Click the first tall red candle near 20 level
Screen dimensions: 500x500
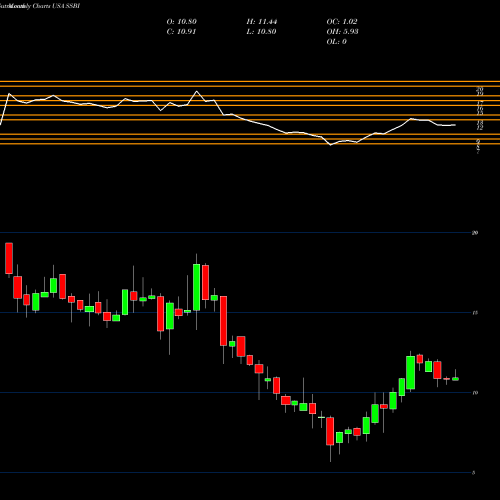(9, 258)
